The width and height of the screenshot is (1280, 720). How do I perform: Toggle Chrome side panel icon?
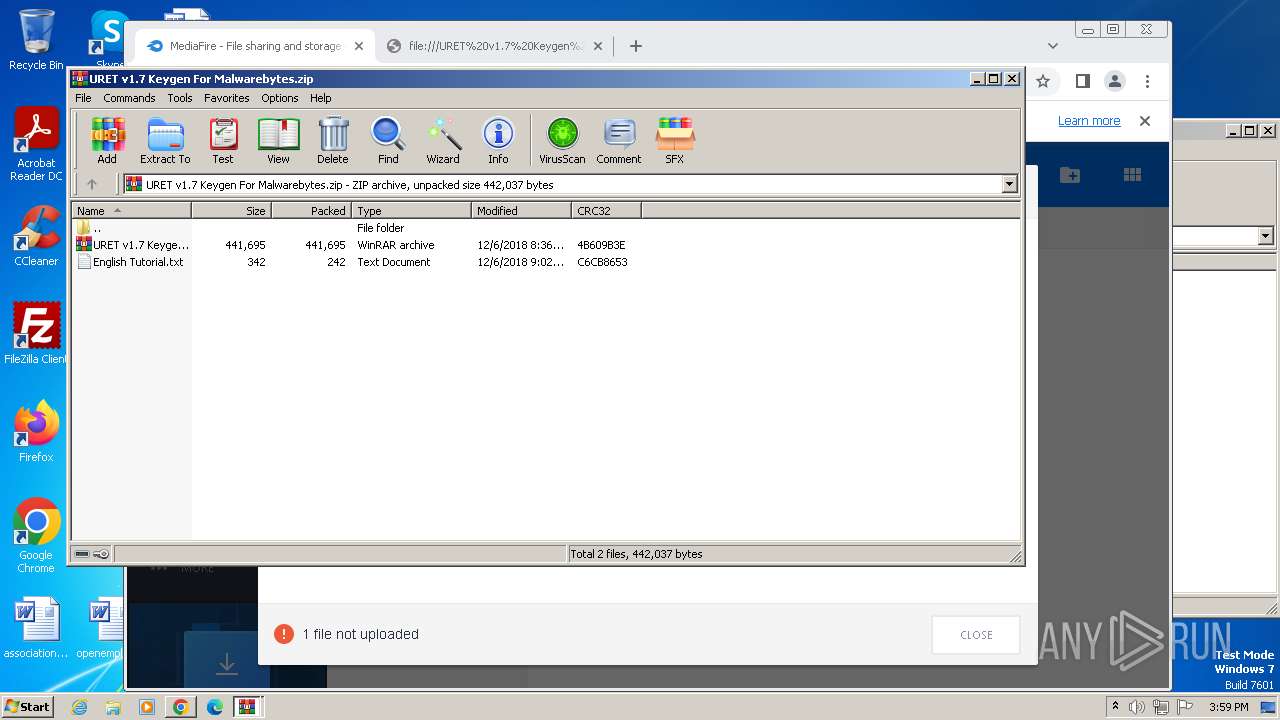[1082, 81]
